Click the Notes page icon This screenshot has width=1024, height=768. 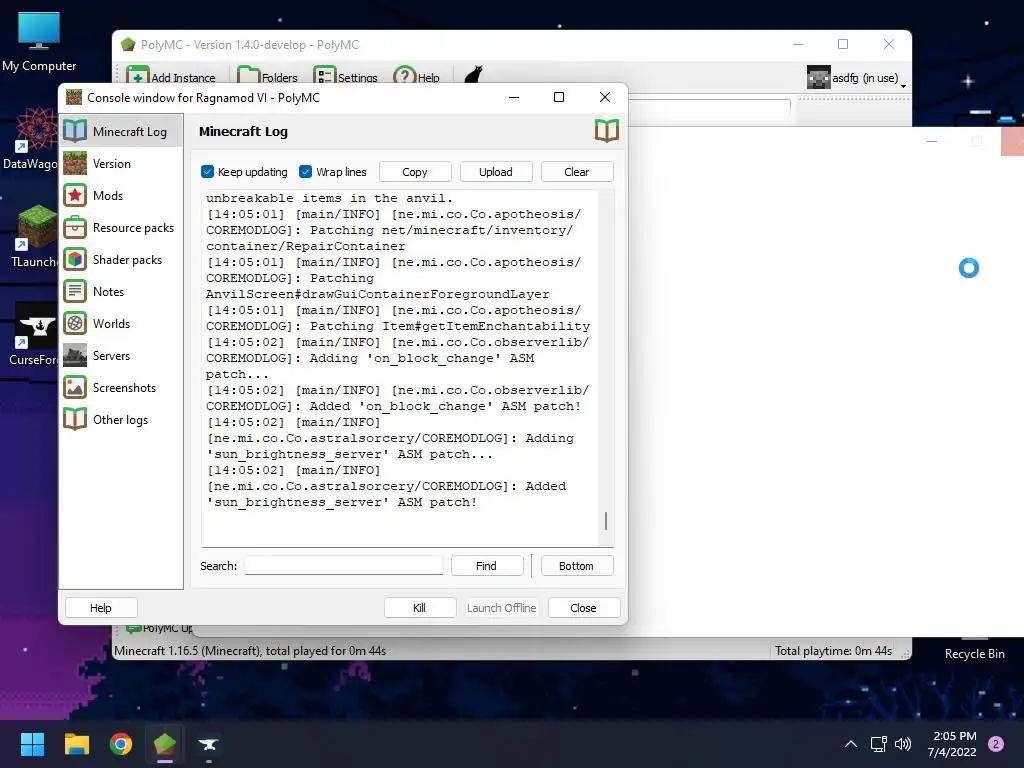75,291
